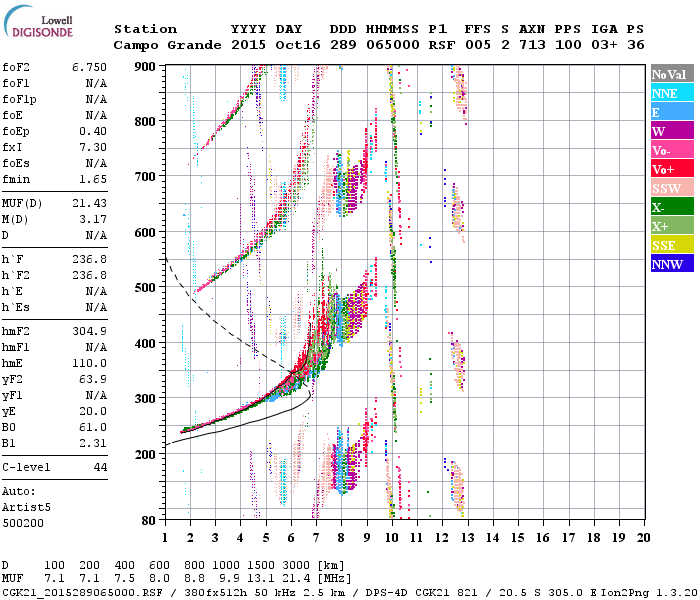
Task: Click the Artist5 auto-scaling label
Action: click(26, 508)
